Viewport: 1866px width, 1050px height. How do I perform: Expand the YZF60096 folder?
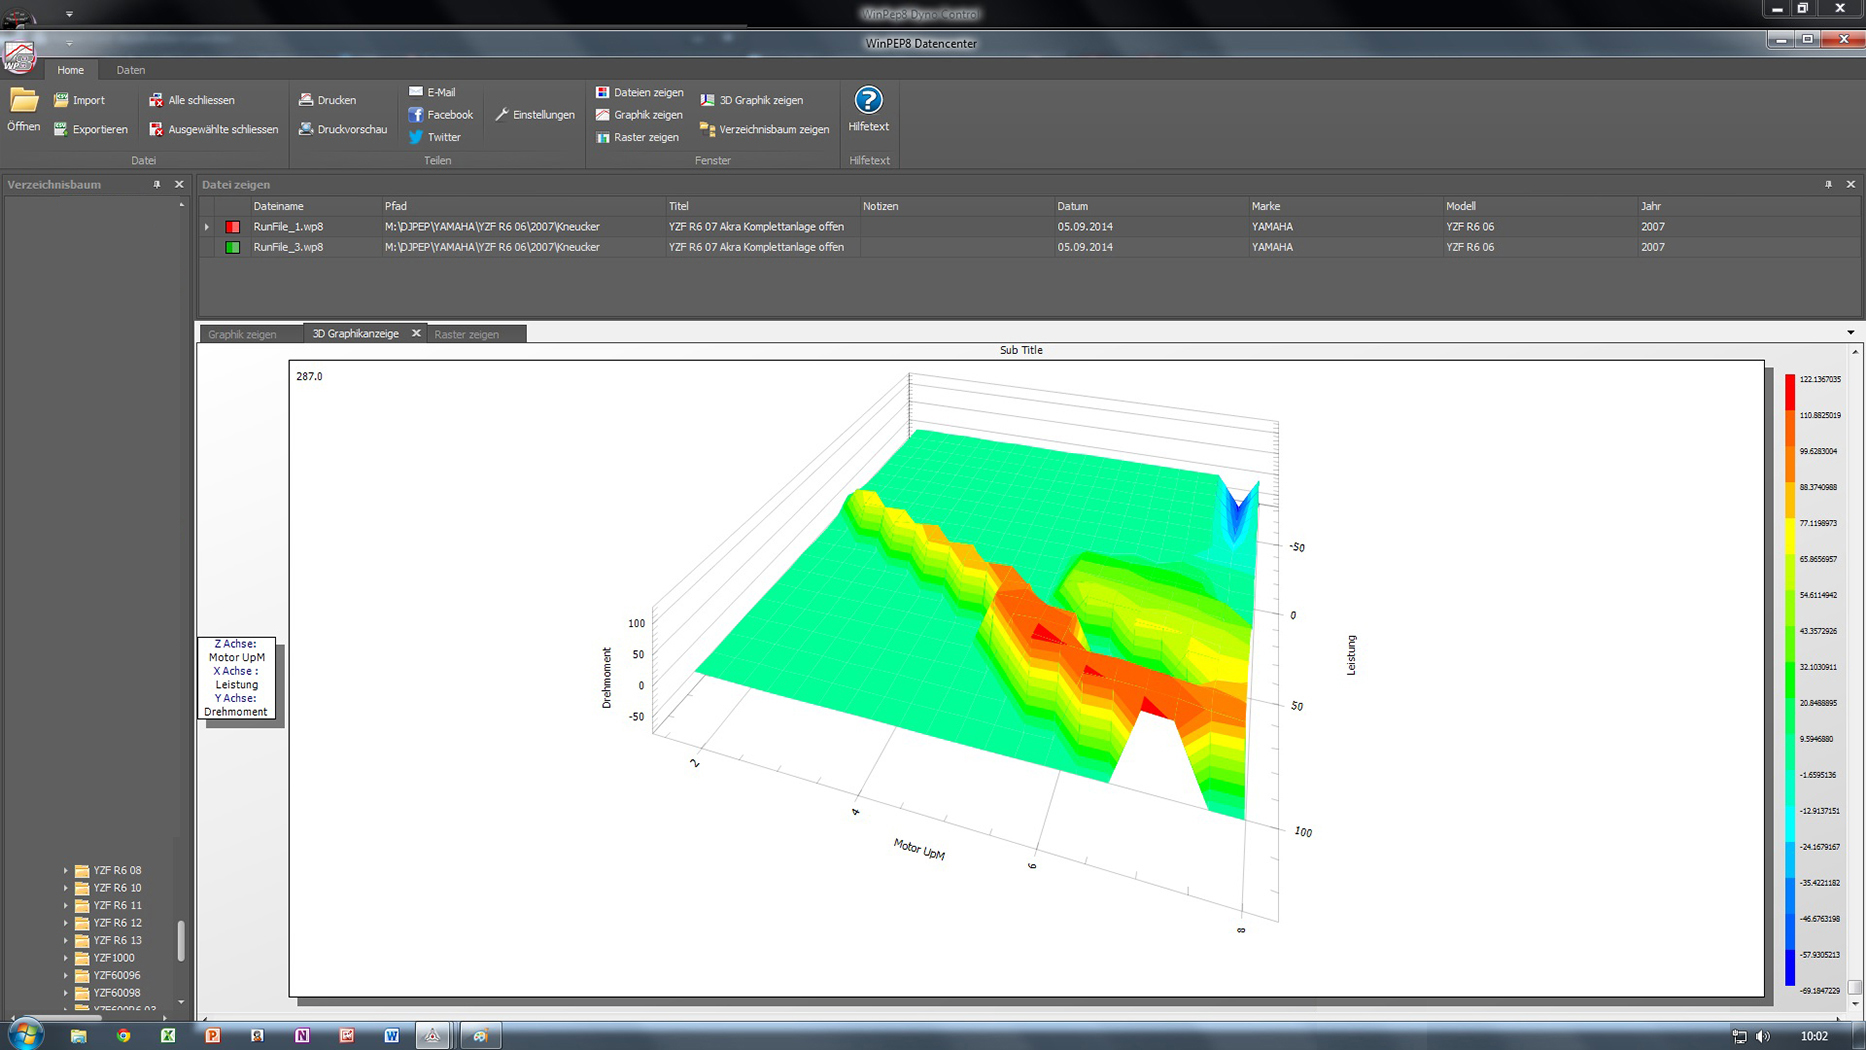click(66, 976)
